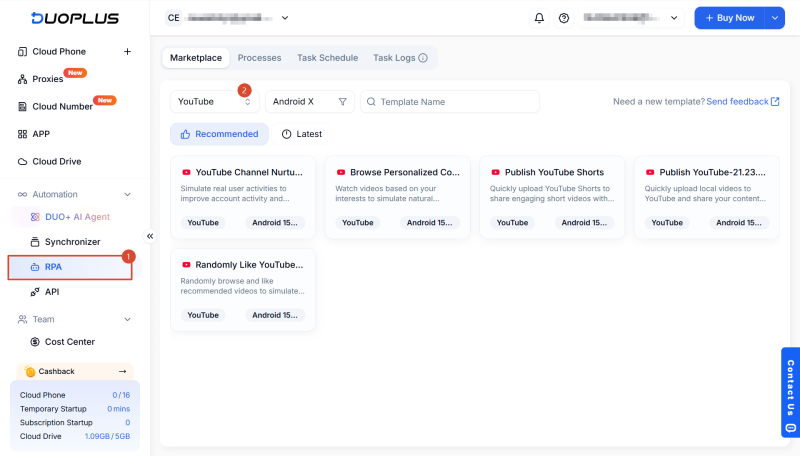Collapse the sidebar with the double-chevron icon
The width and height of the screenshot is (800, 456).
coord(150,236)
